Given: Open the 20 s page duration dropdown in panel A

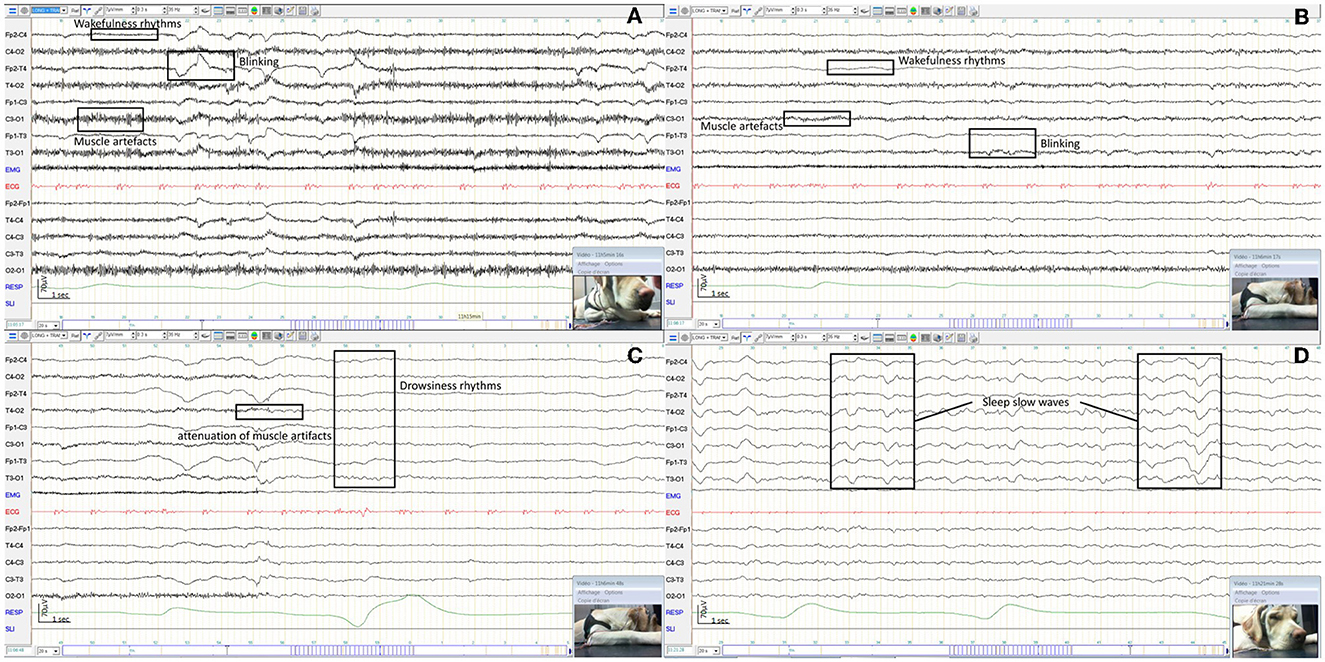Looking at the screenshot, I should [x=48, y=325].
